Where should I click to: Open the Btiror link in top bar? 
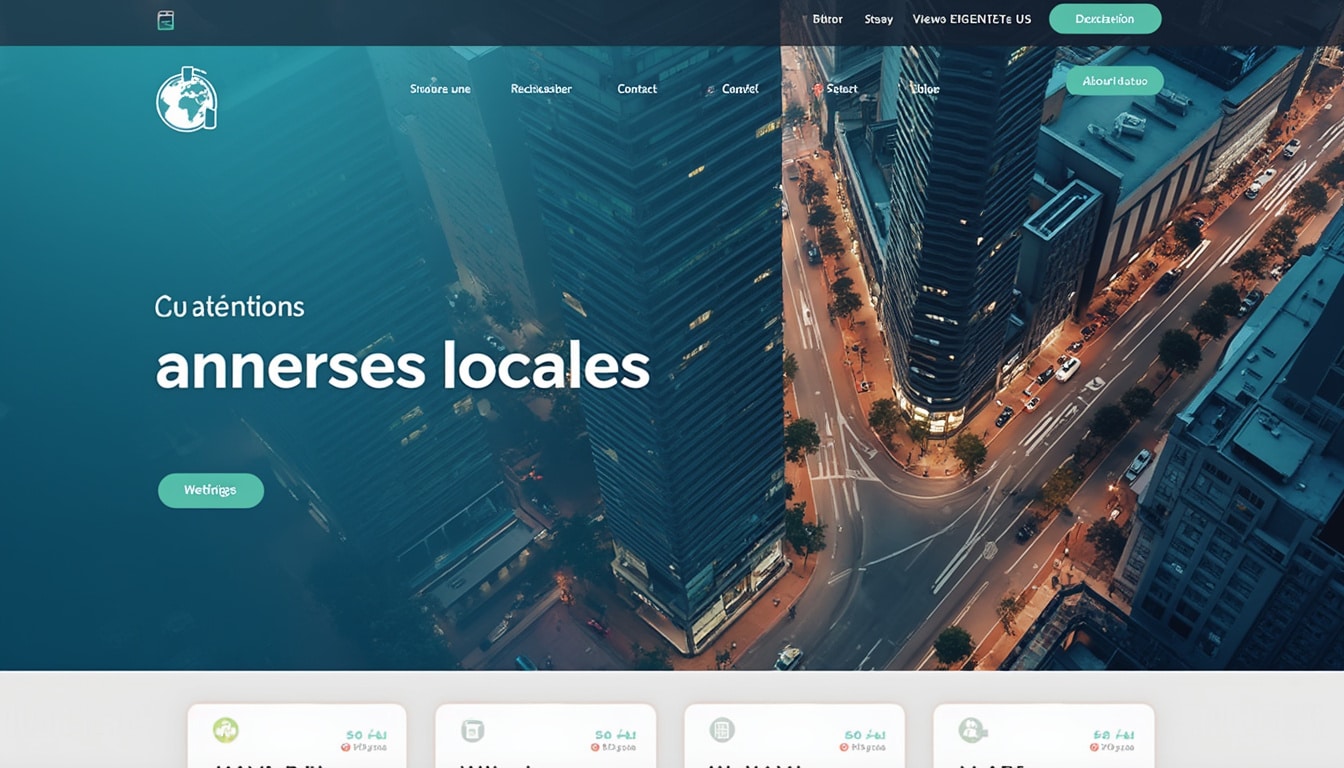[x=828, y=19]
